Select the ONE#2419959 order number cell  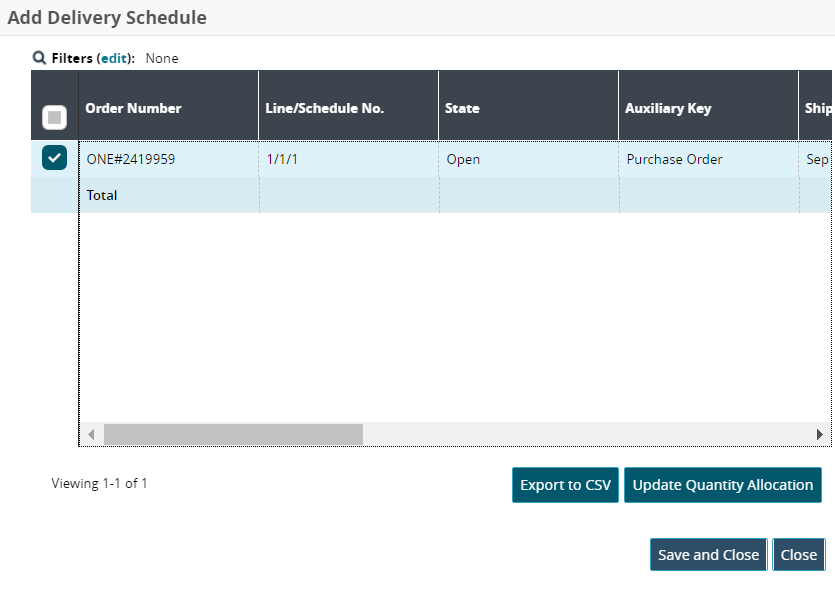[131, 159]
